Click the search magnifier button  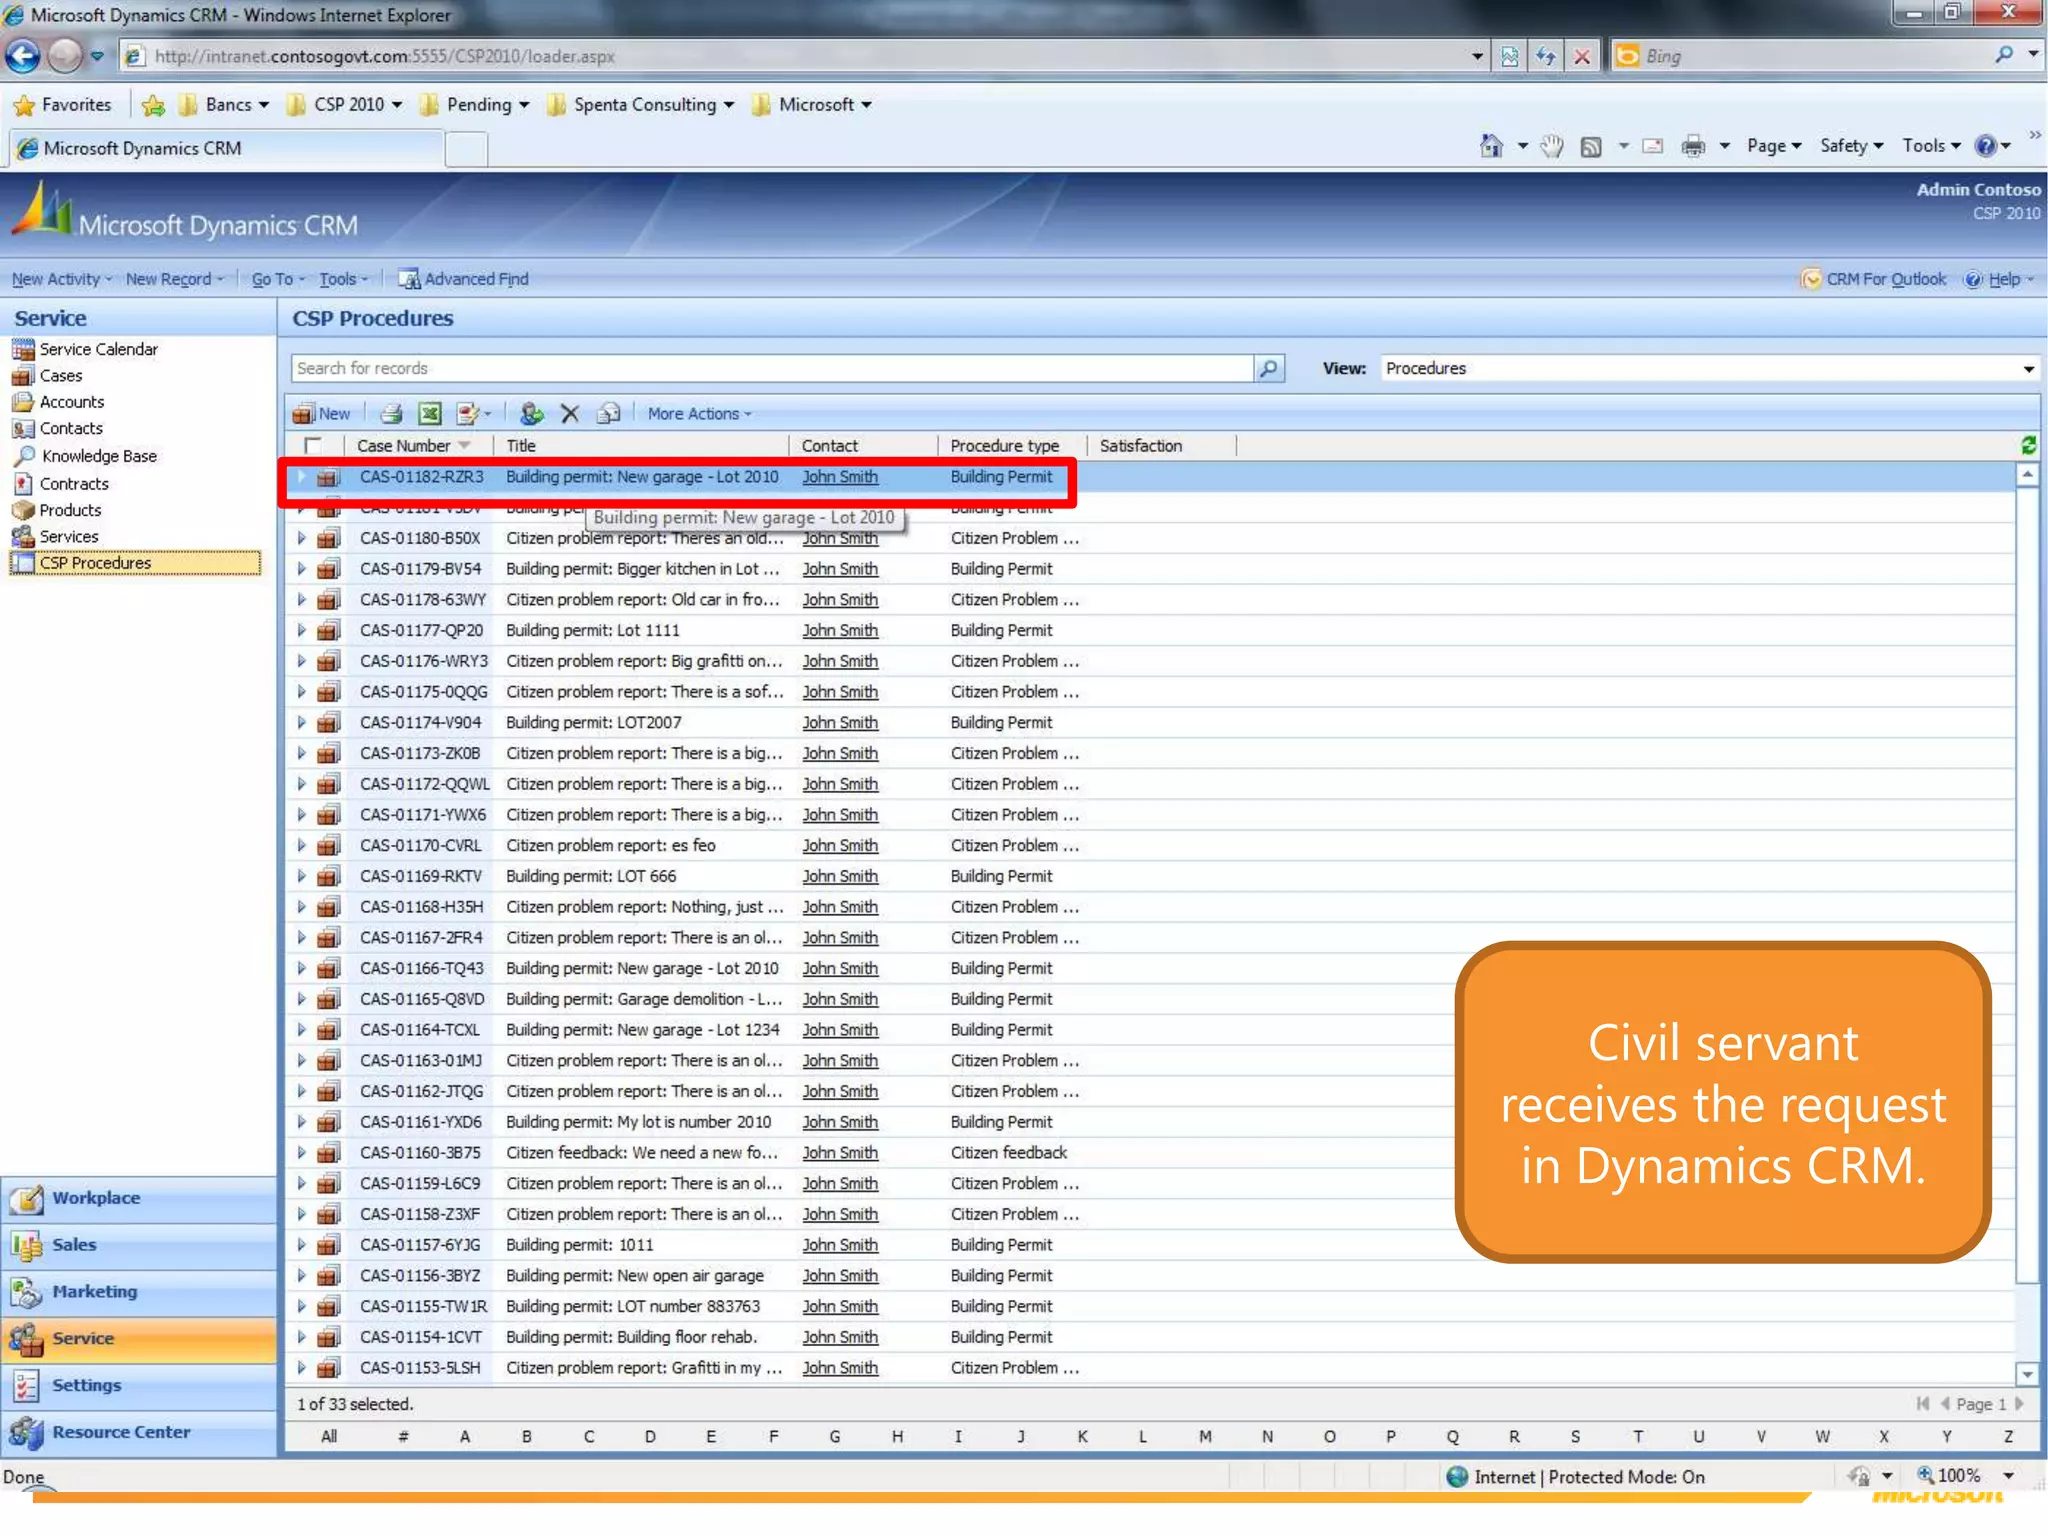coord(1268,368)
